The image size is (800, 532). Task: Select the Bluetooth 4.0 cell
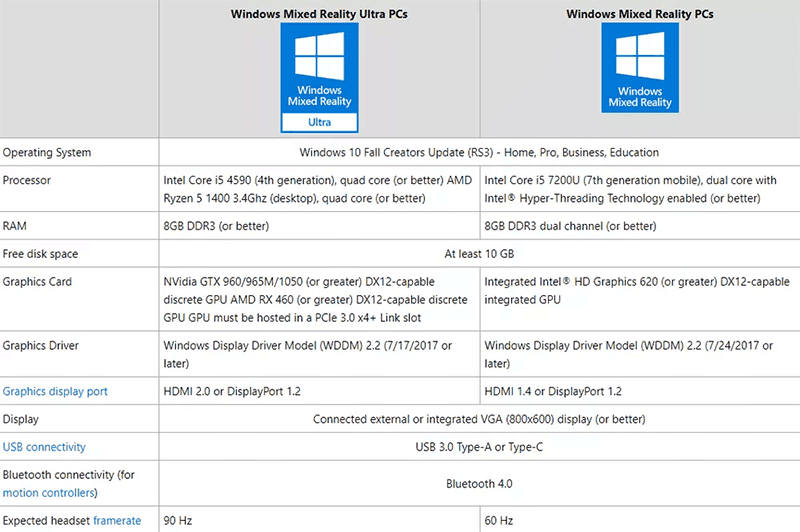pos(479,484)
